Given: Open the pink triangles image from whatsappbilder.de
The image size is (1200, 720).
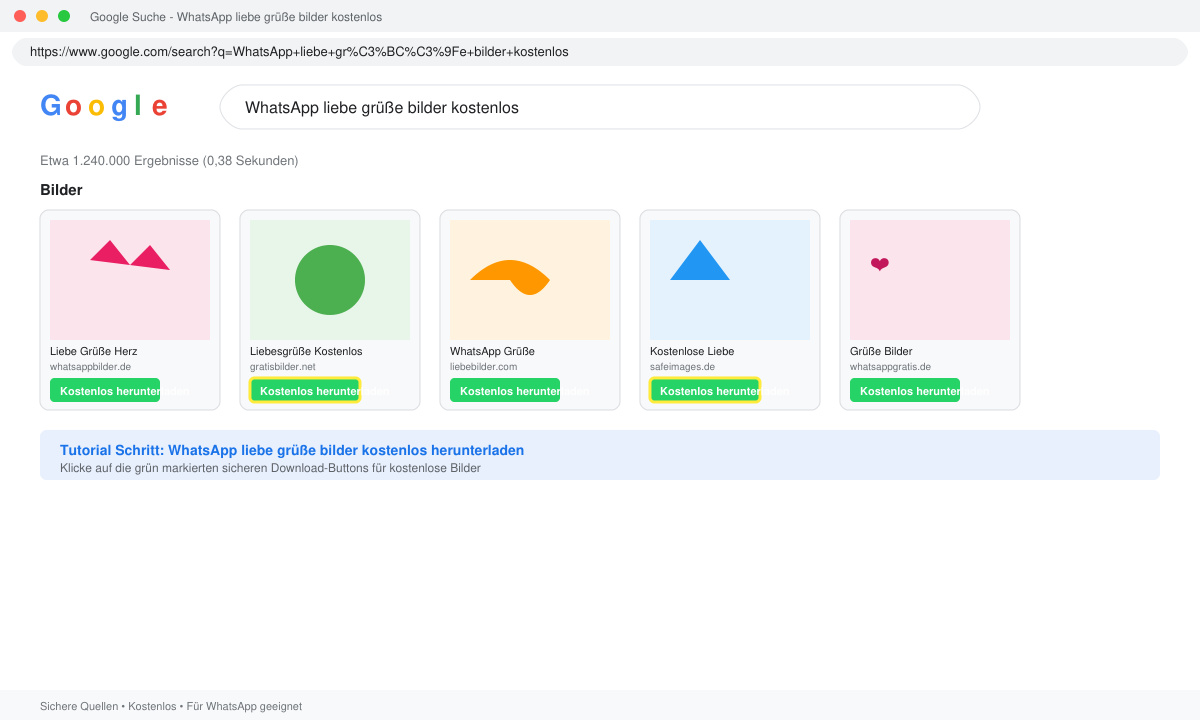Looking at the screenshot, I should (x=130, y=280).
